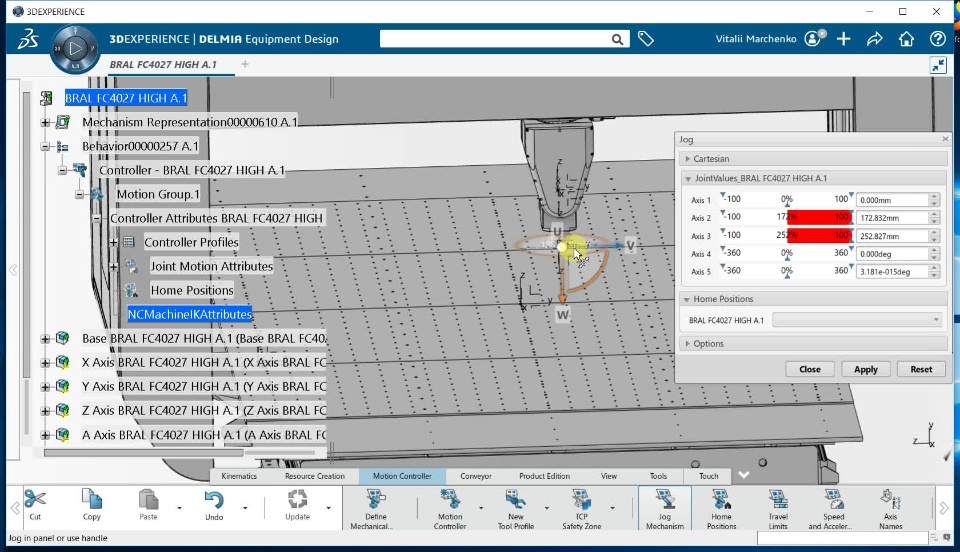Click the top search input field
This screenshot has width=960, height=552.
(x=495, y=39)
